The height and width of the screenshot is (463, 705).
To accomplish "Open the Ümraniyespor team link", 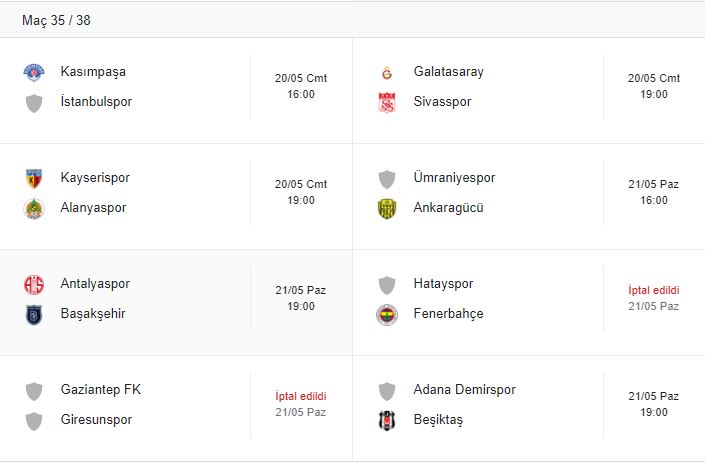I will point(454,178).
